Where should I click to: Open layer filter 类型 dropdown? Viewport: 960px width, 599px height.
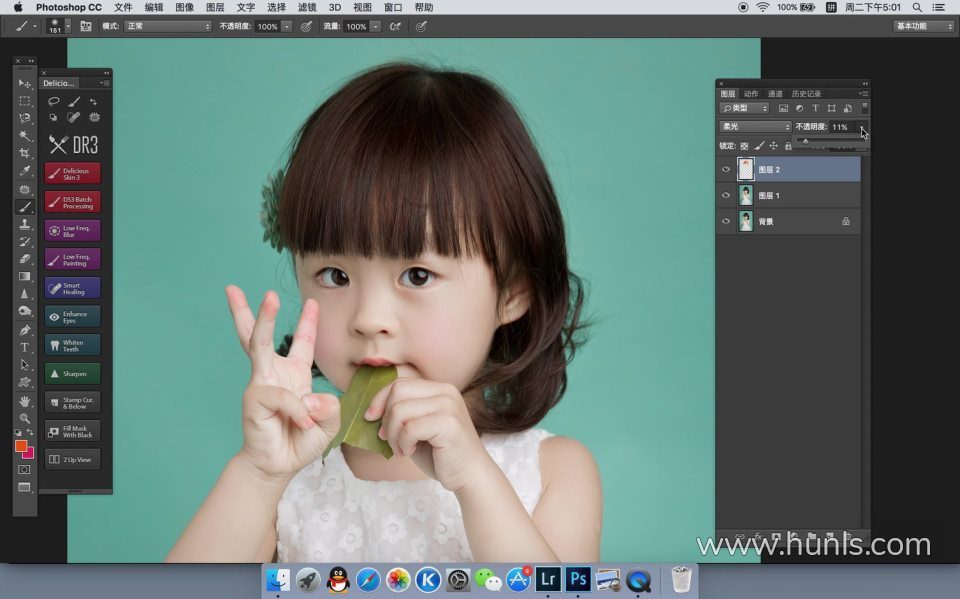744,108
